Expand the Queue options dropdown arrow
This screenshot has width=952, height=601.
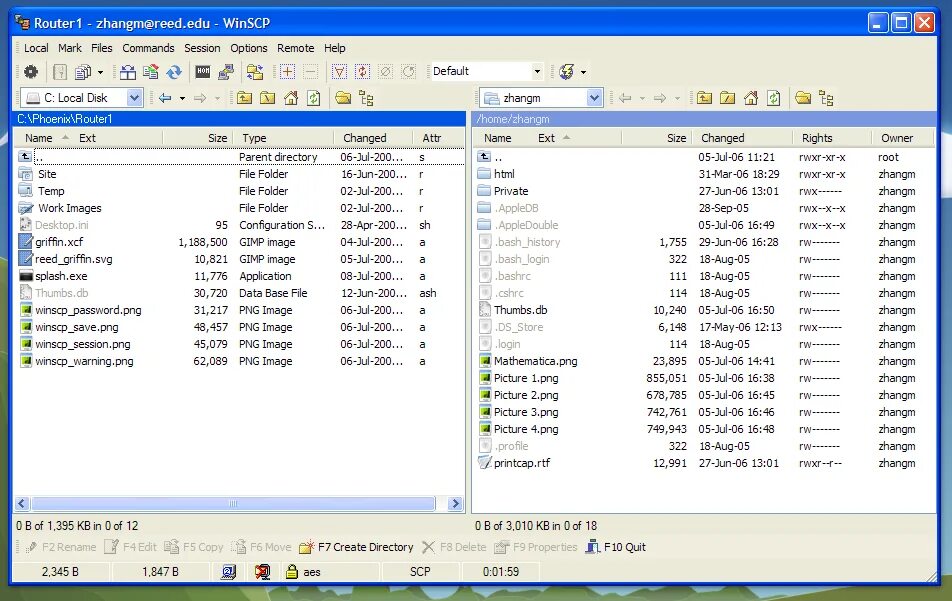point(100,72)
